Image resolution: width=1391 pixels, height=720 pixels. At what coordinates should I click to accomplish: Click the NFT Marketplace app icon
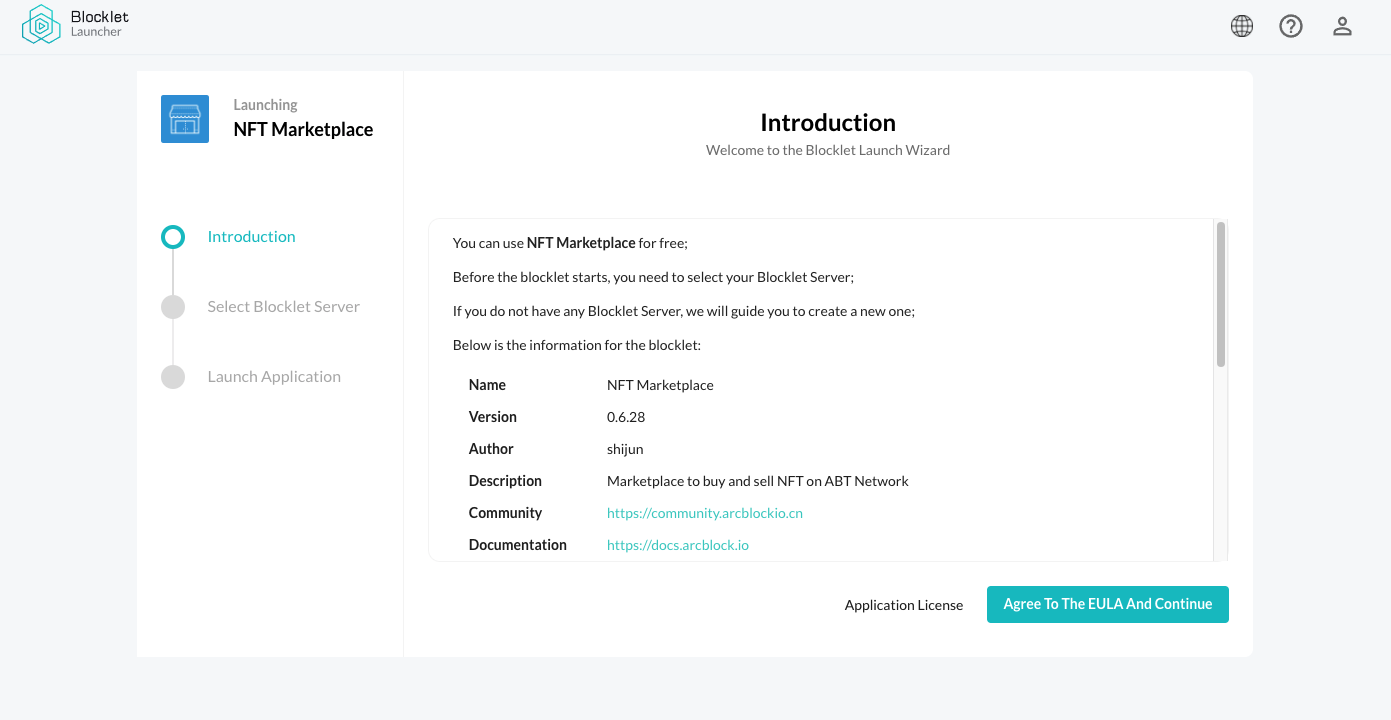tap(185, 118)
